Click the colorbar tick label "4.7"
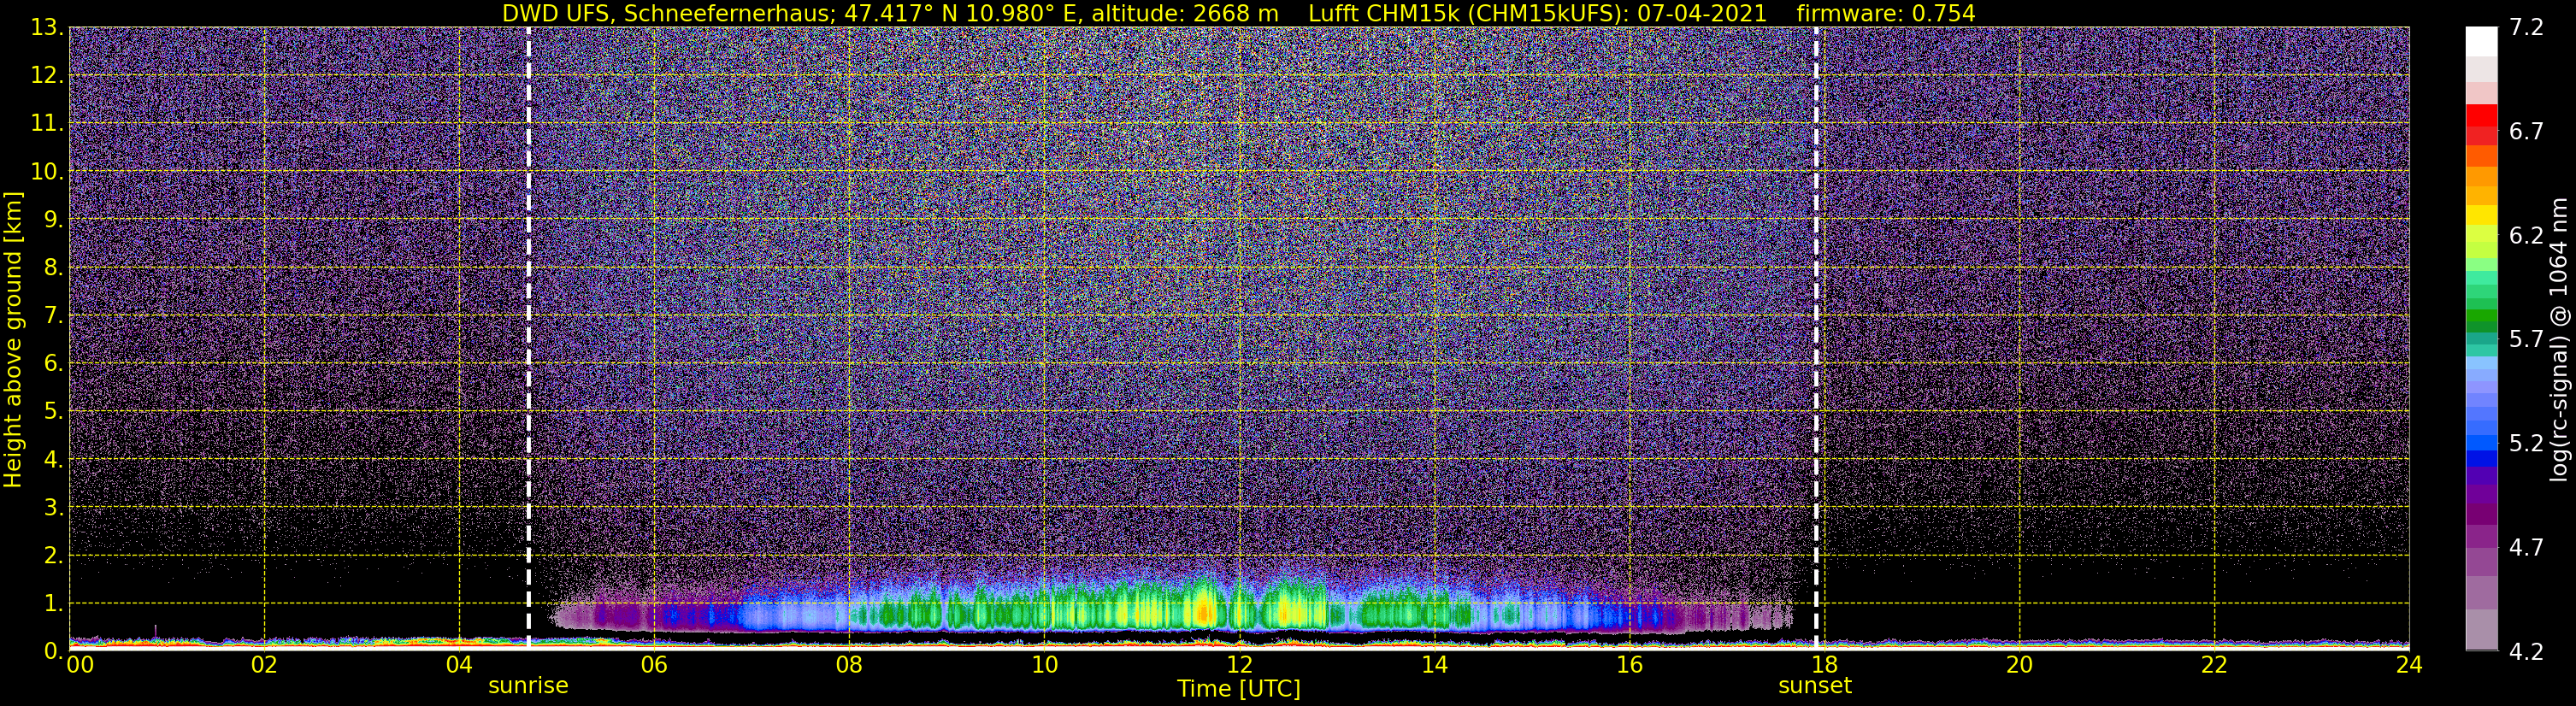 coord(2526,548)
